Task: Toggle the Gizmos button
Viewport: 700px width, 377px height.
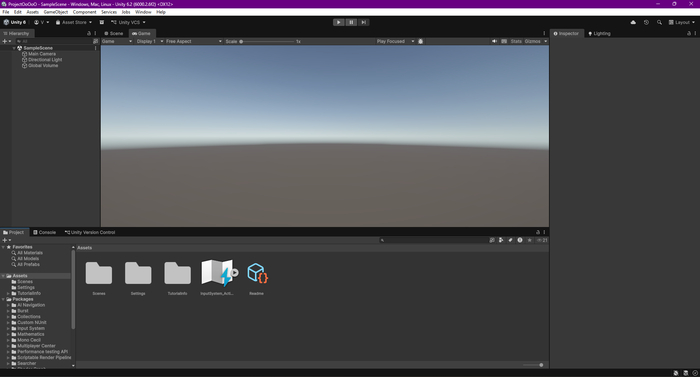Action: click(532, 41)
